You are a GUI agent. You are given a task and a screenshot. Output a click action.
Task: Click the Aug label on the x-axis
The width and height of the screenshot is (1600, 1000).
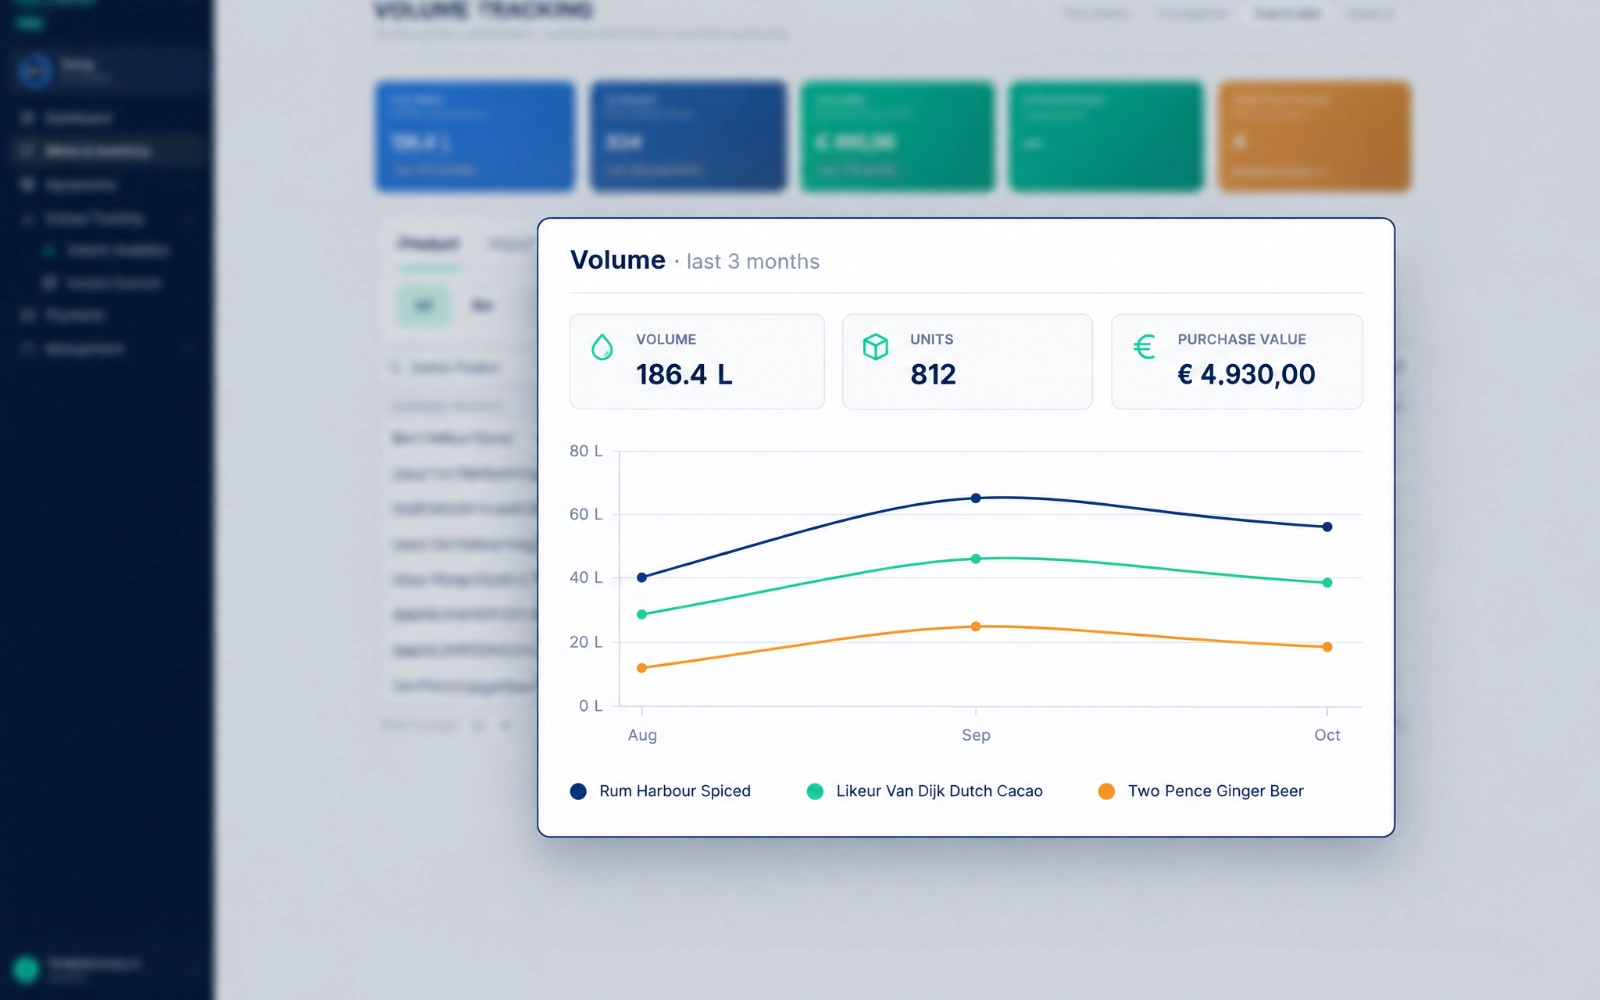coord(642,735)
